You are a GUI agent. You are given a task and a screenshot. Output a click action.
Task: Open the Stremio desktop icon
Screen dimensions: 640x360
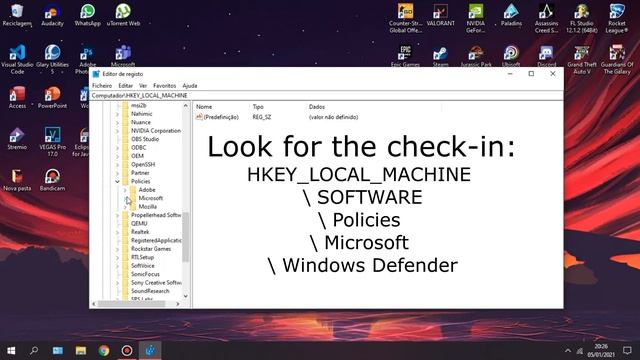17,138
